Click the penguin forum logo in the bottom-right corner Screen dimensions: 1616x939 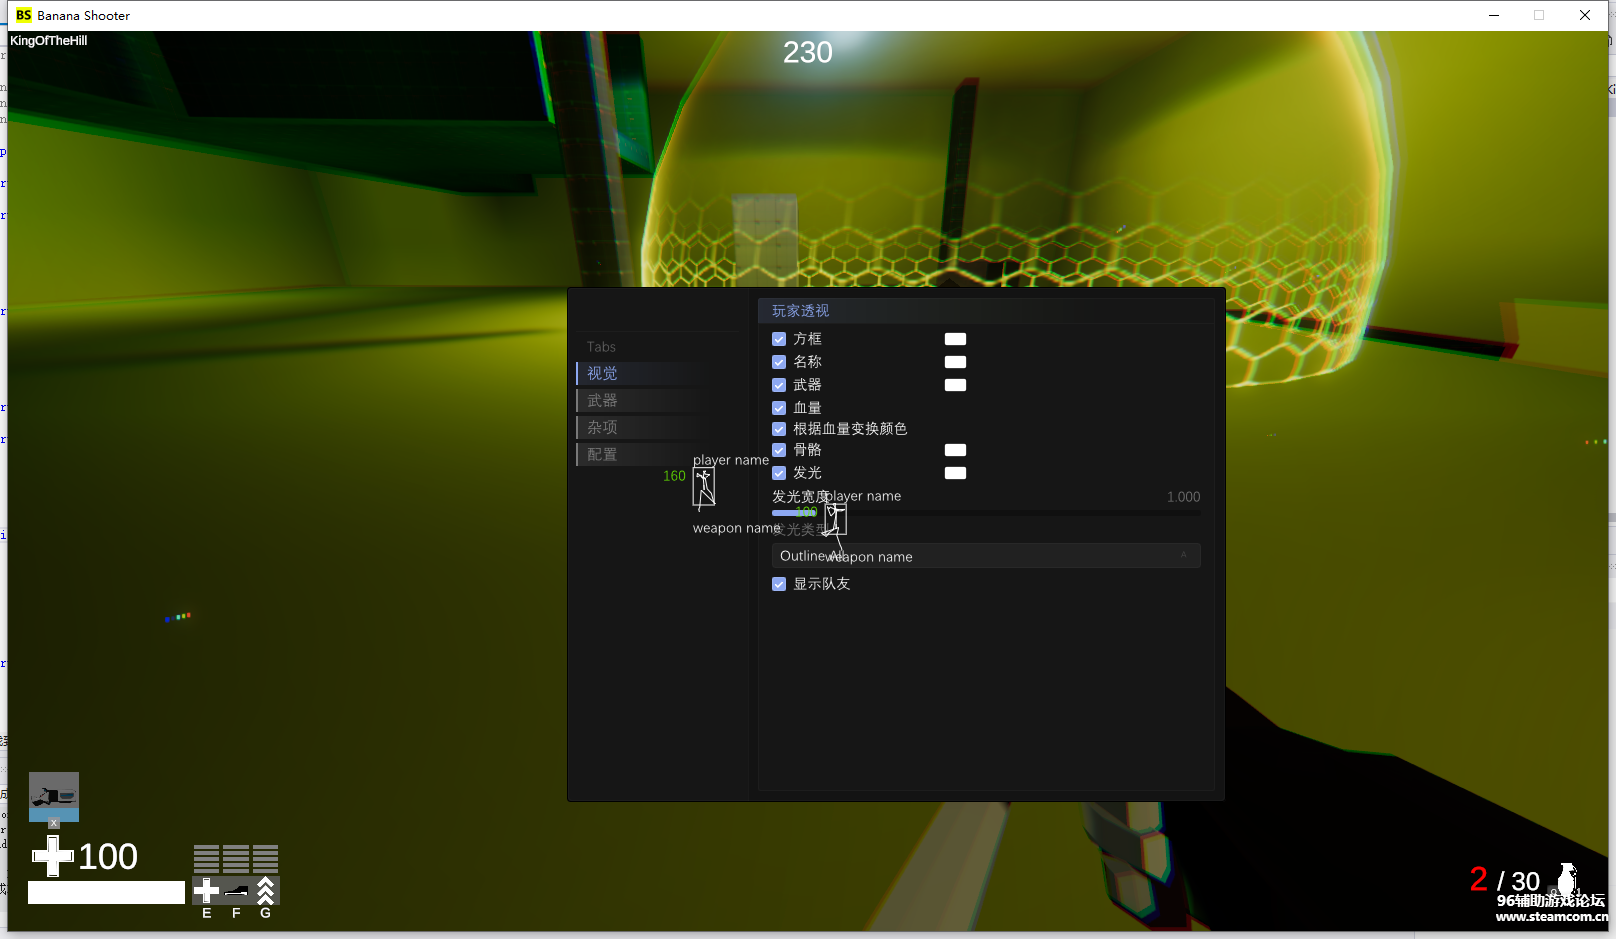tap(1566, 880)
